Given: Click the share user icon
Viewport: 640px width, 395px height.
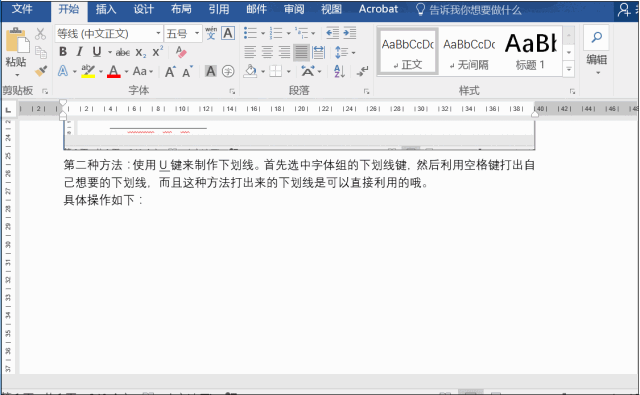Looking at the screenshot, I should [x=624, y=9].
